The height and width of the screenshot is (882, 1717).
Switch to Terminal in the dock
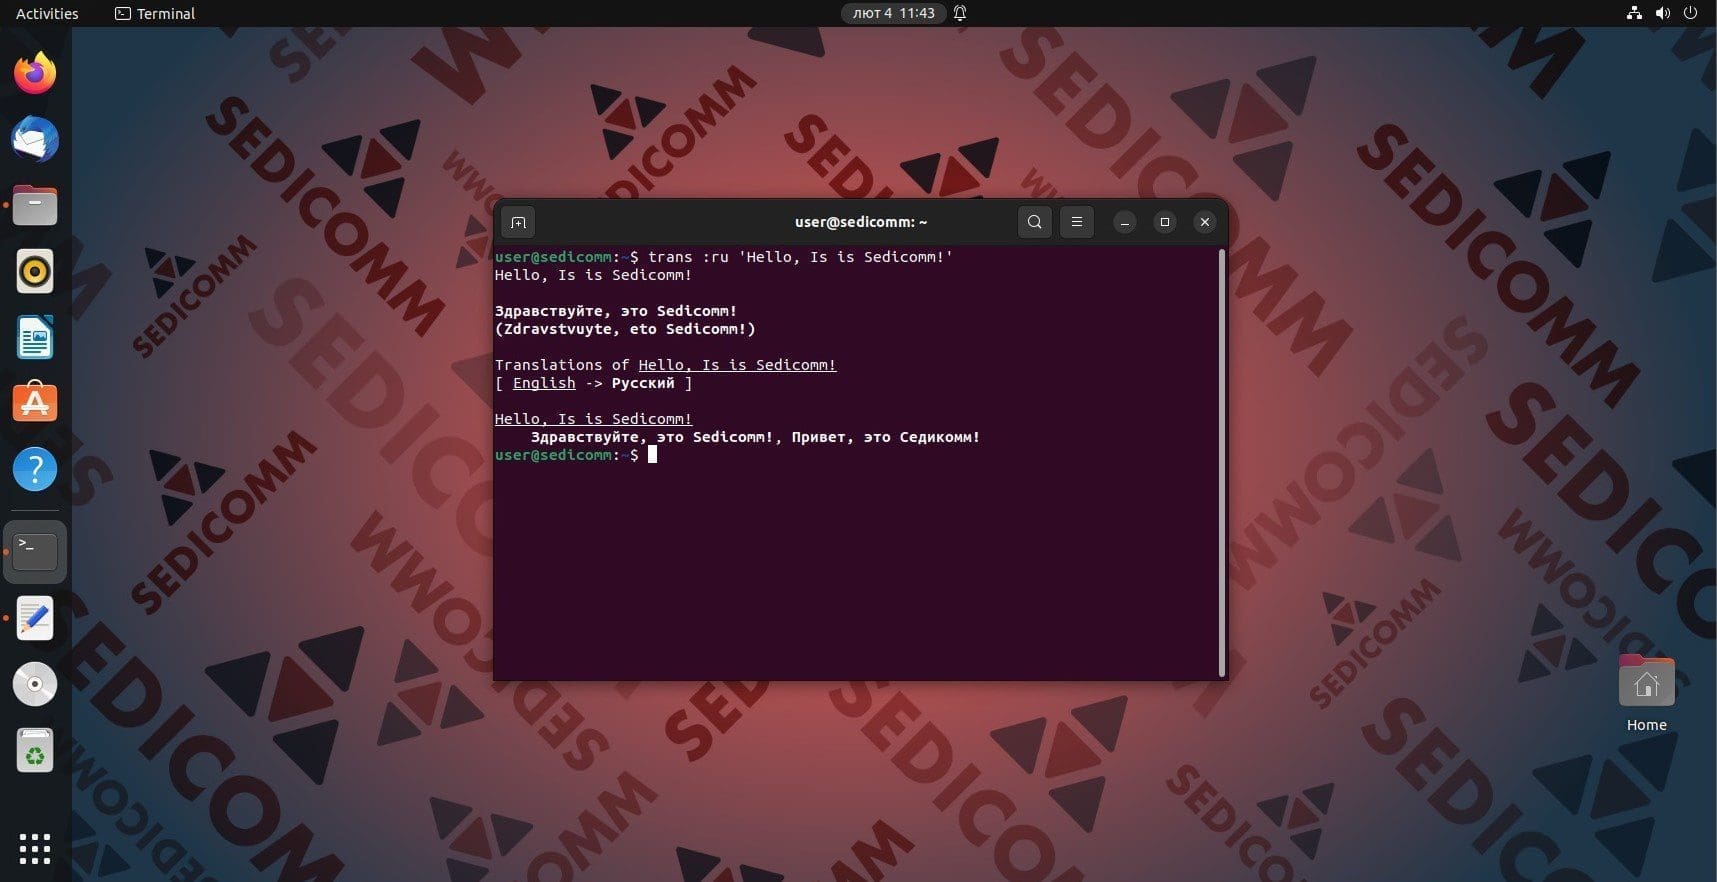pyautogui.click(x=35, y=551)
